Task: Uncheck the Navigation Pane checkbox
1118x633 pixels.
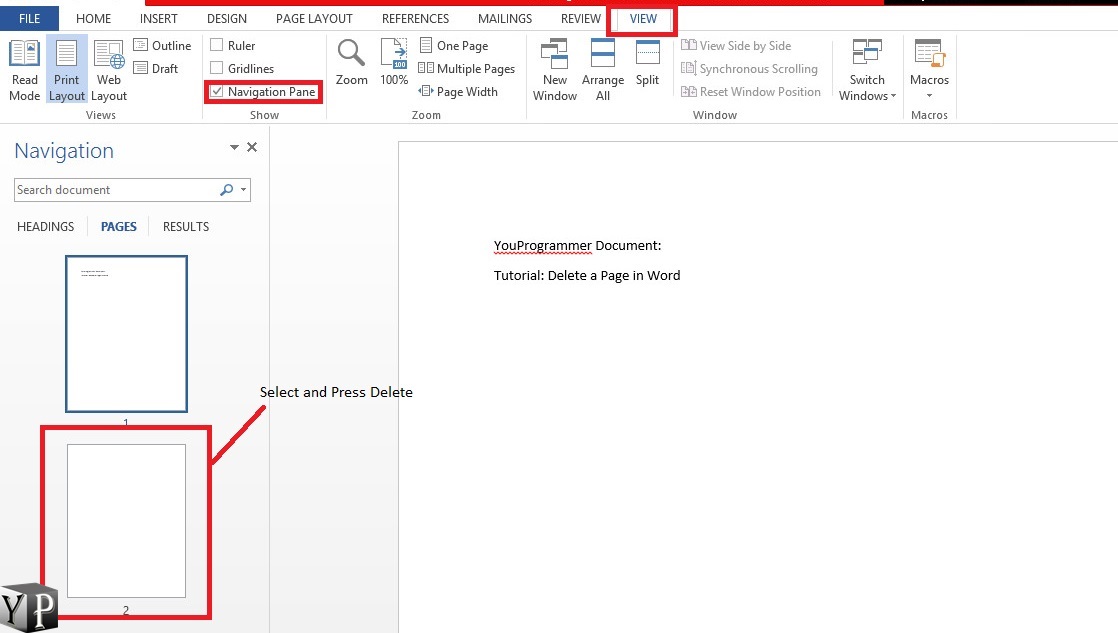Action: (217, 92)
